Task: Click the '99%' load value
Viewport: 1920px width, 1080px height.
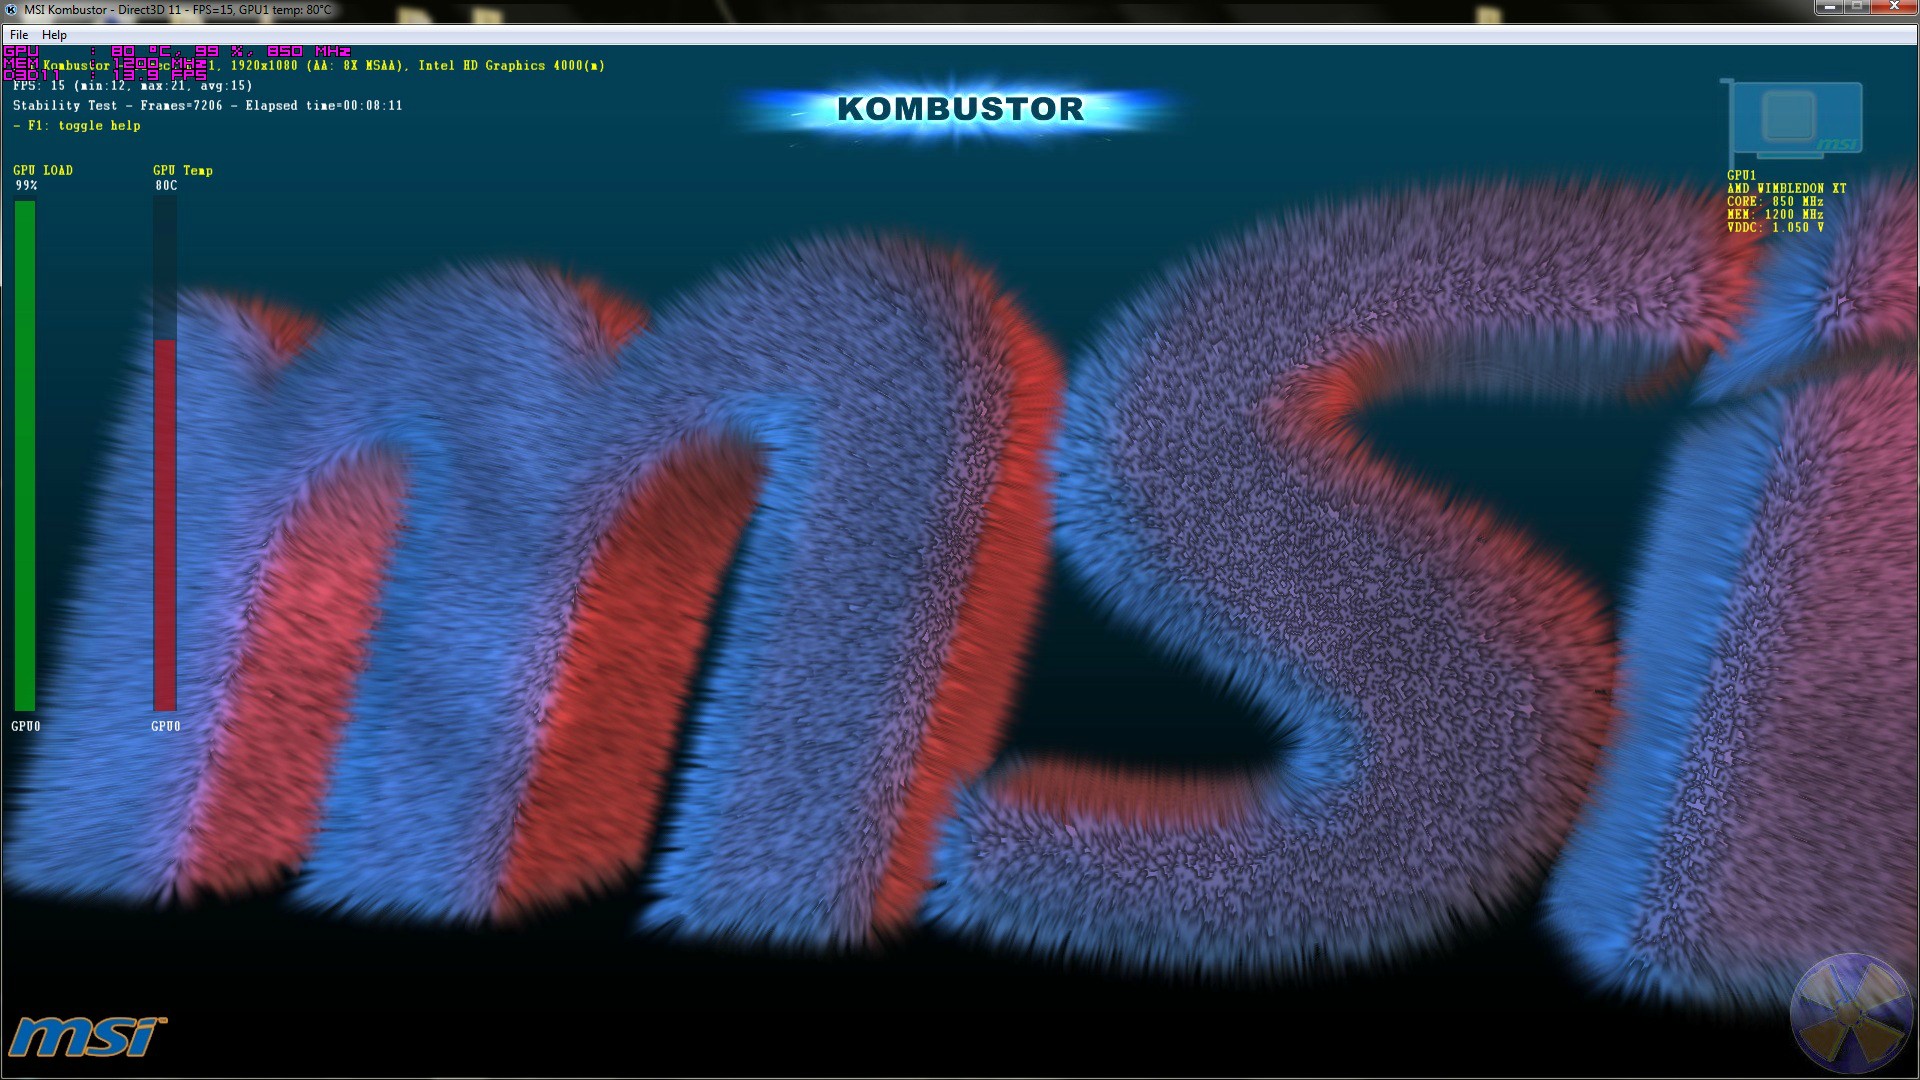Action: [x=27, y=186]
